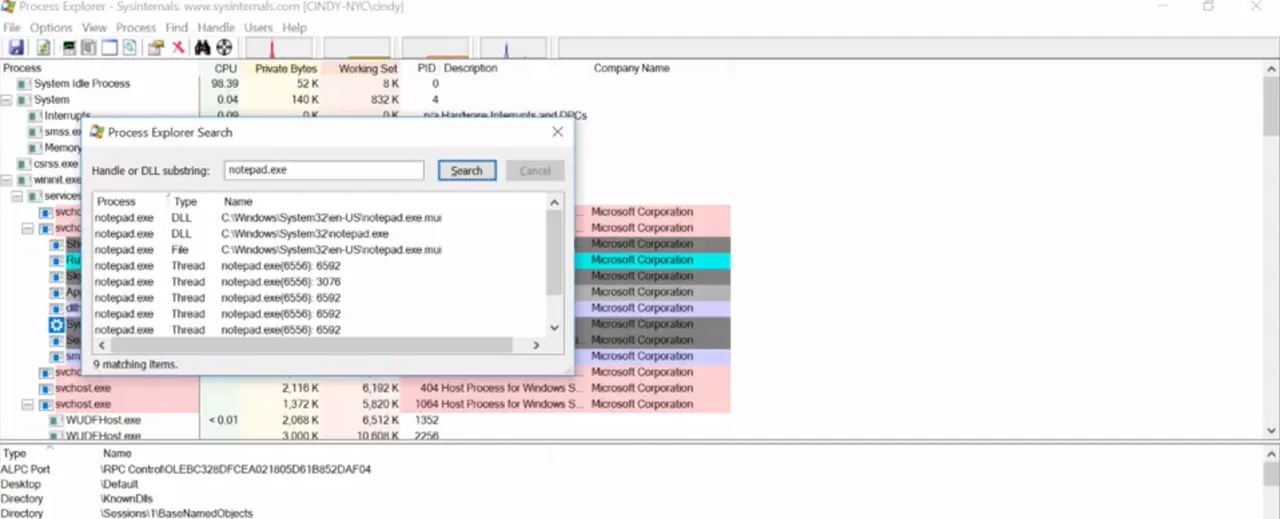1280x519 pixels.
Task: Click the wininit.exe process icon
Action: point(24,180)
